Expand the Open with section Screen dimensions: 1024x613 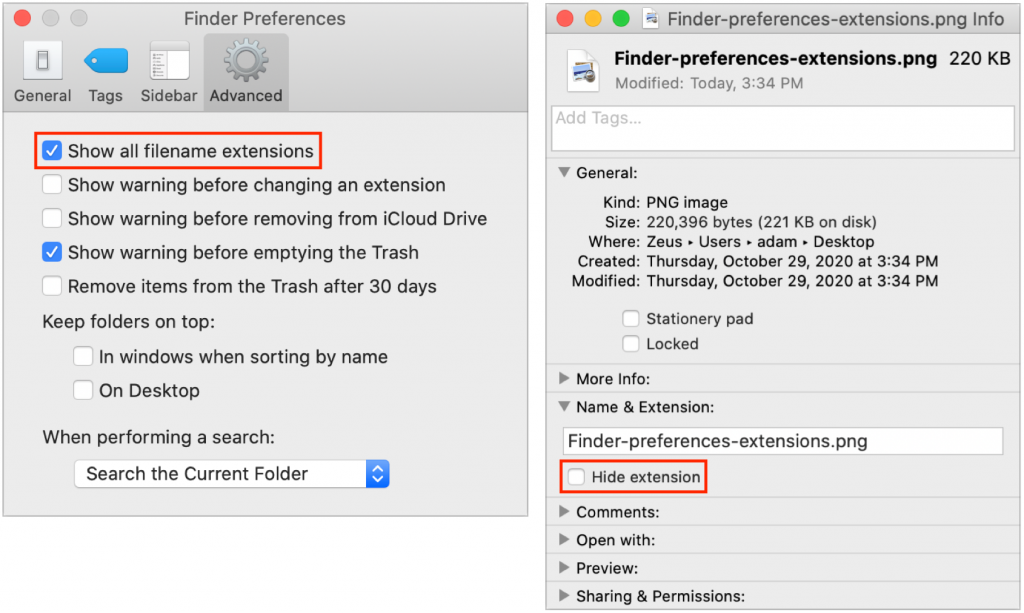[x=563, y=540]
